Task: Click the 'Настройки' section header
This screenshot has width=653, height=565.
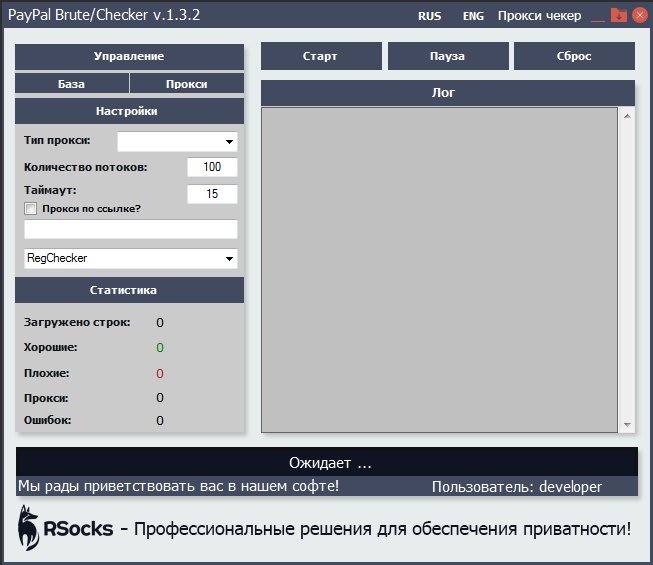Action: point(130,111)
